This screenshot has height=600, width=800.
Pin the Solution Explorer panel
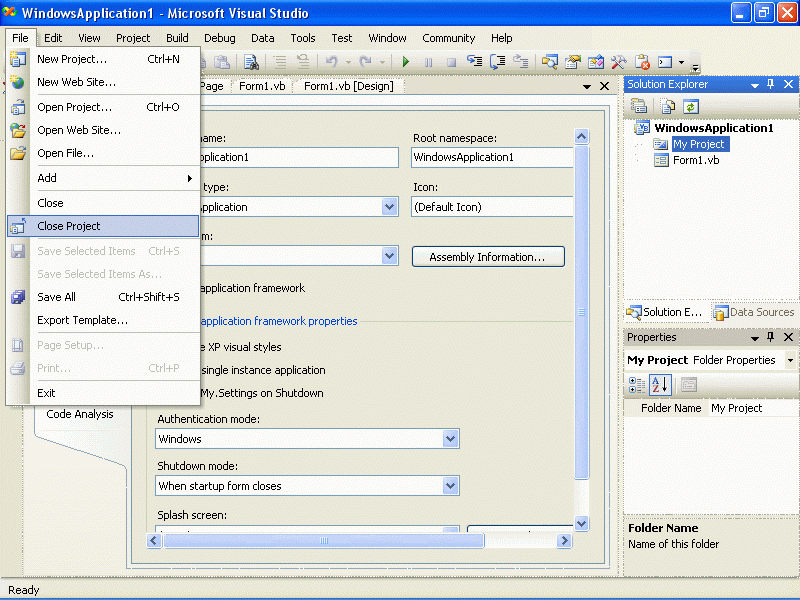pyautogui.click(x=770, y=84)
